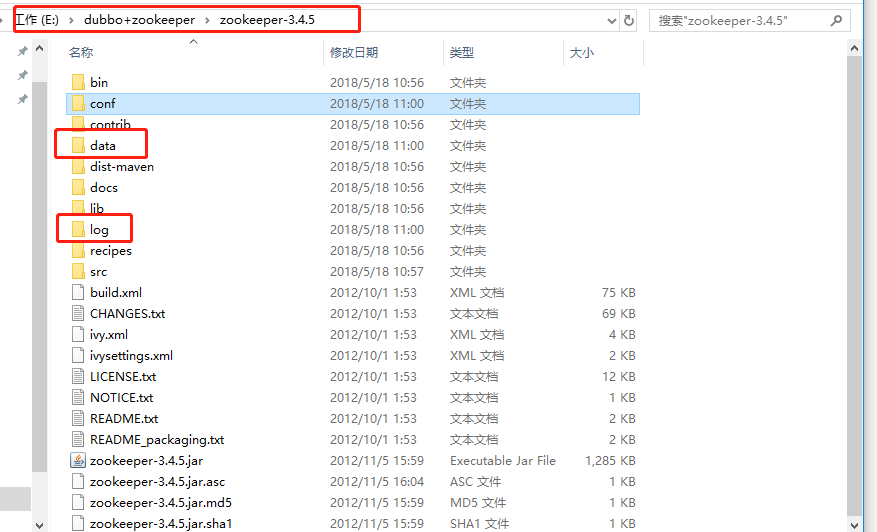Click the search zookeeper-3.4.5 input box
This screenshot has height=532, width=877.
(749, 21)
